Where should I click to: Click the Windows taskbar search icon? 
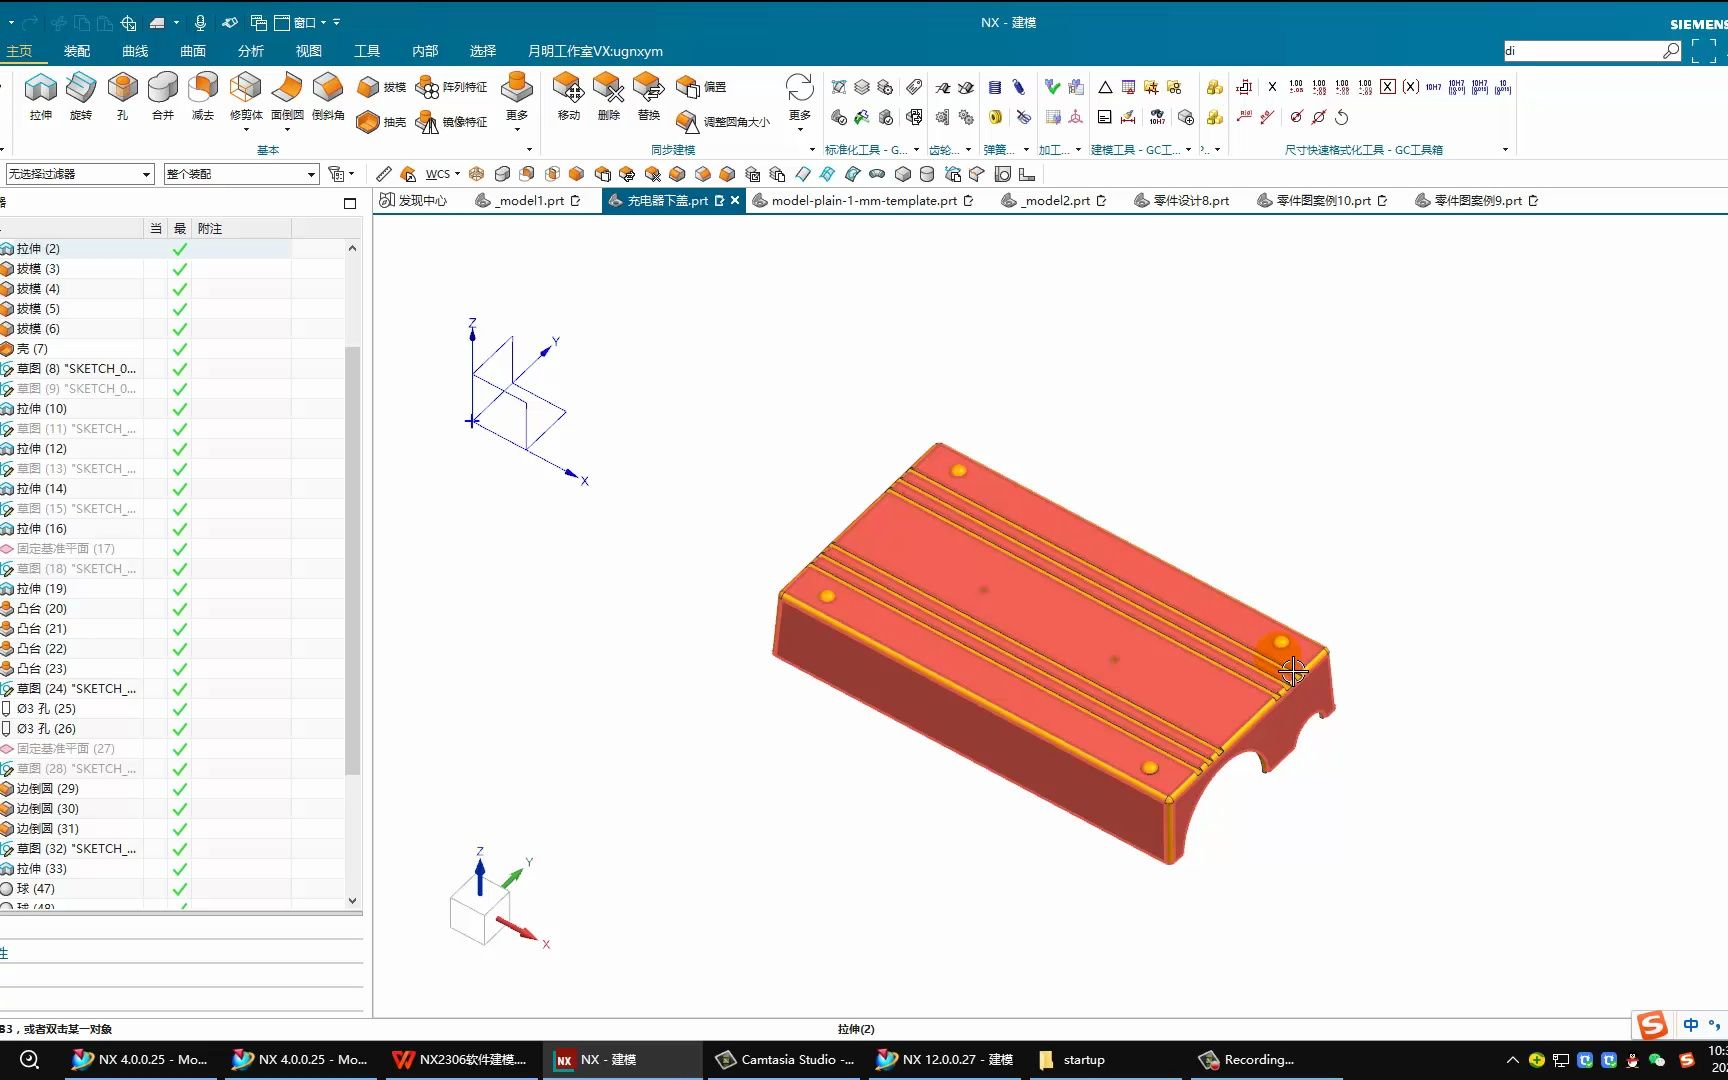29,1060
